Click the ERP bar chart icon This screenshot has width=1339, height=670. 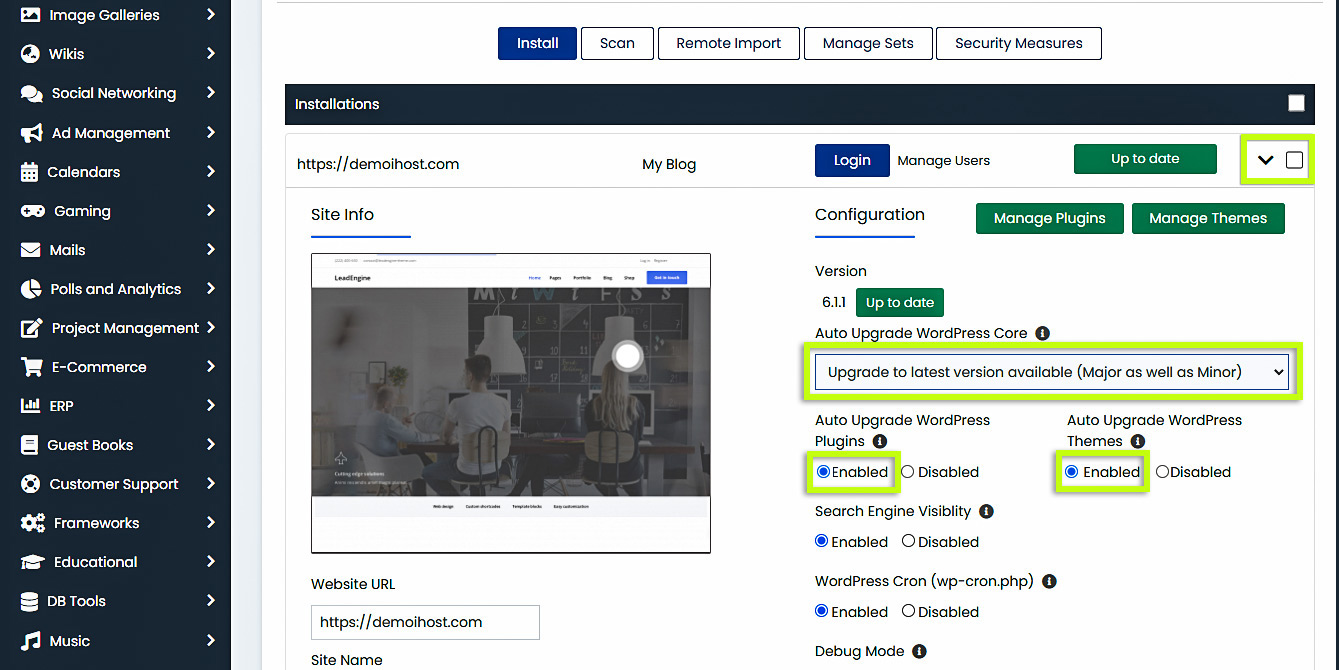31,406
